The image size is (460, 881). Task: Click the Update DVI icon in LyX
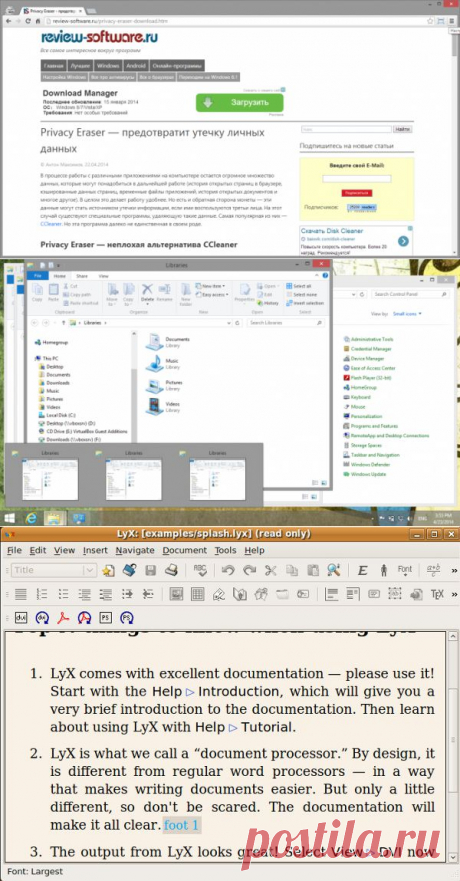pos(42,617)
